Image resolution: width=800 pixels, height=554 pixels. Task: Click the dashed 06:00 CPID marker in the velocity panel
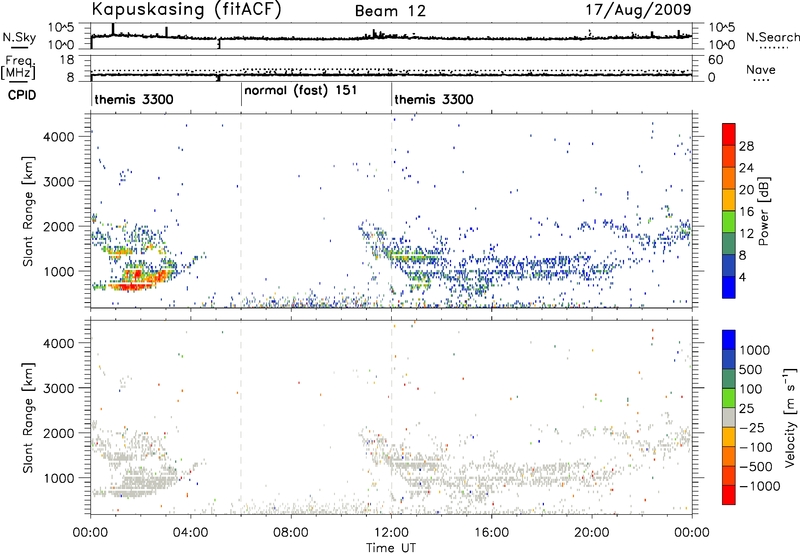tap(241, 417)
